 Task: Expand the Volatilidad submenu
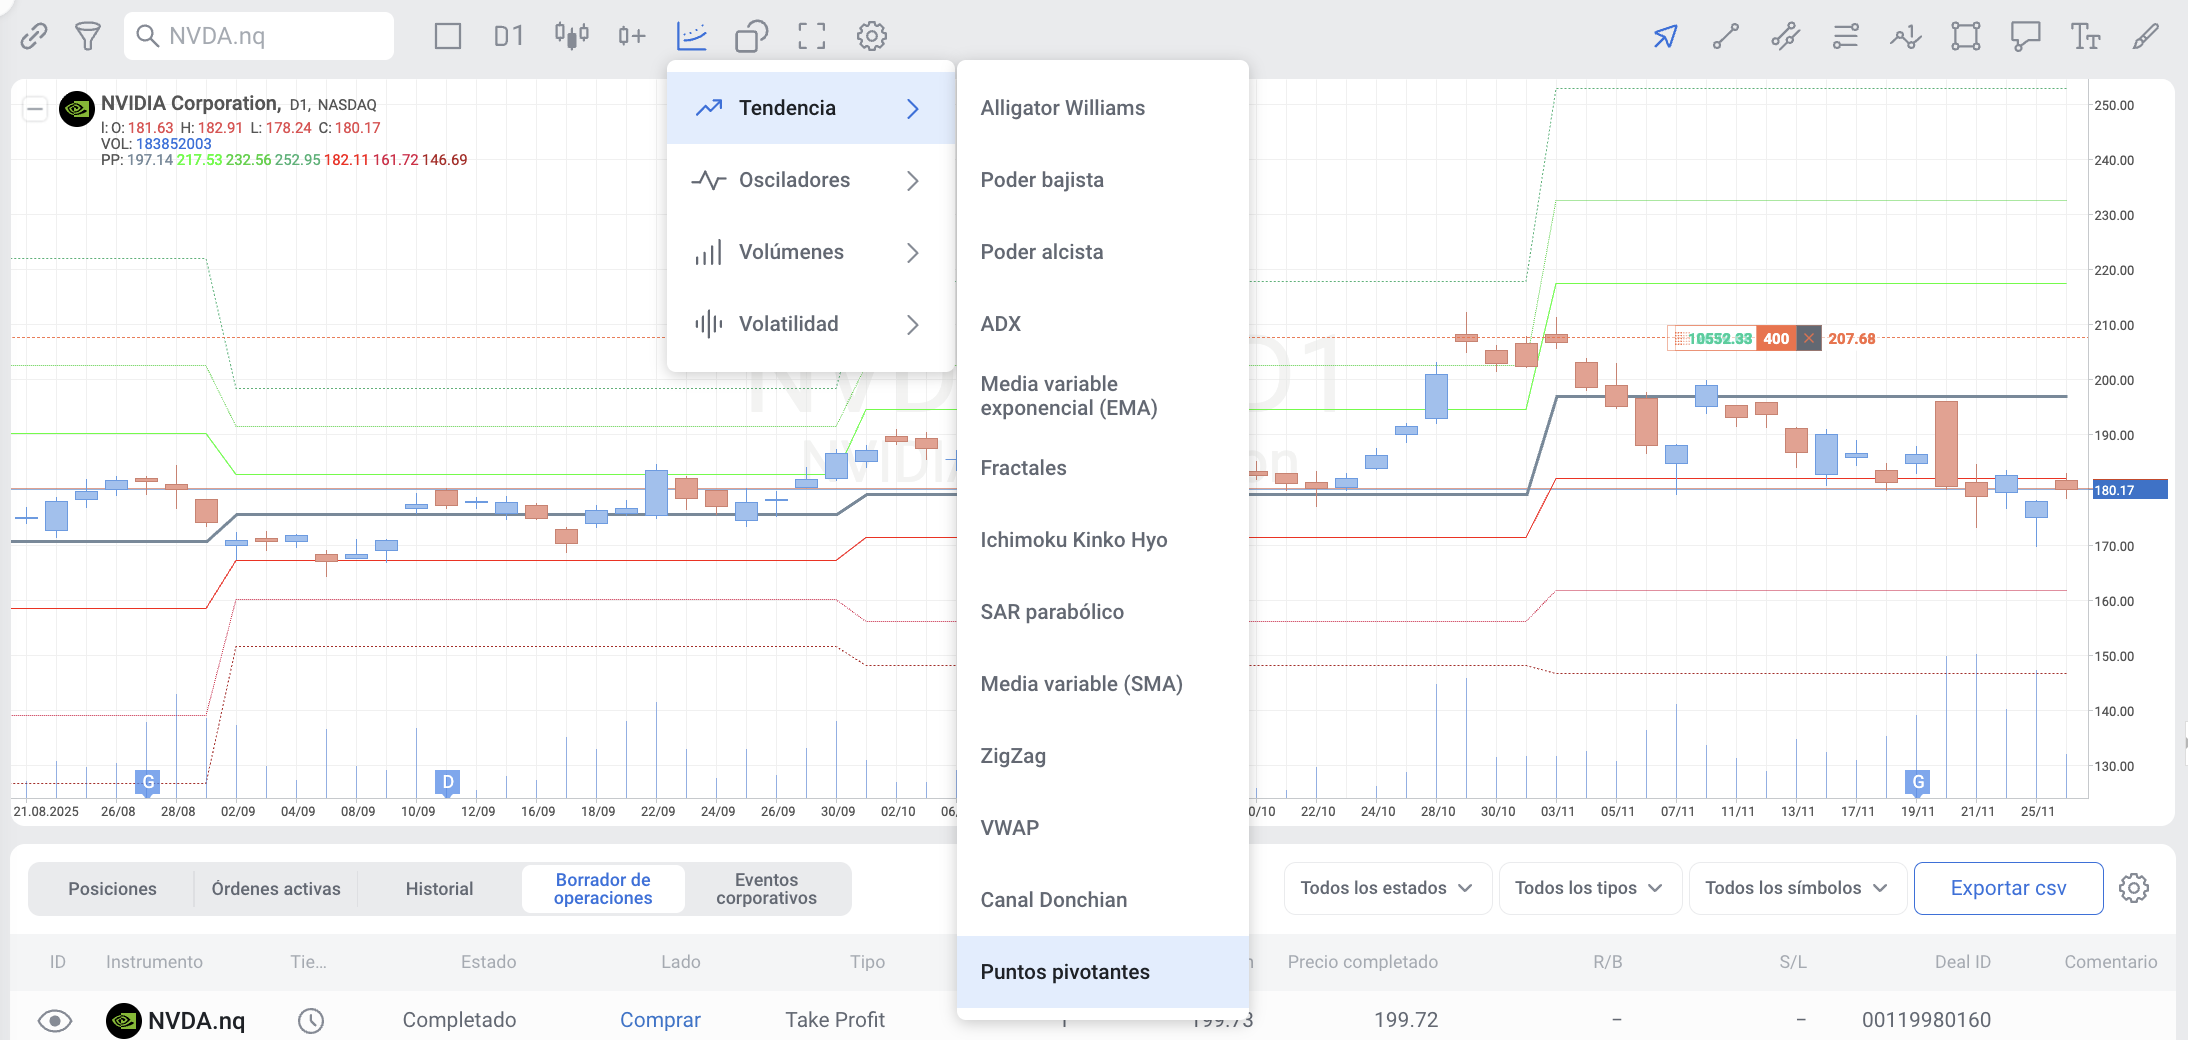(x=811, y=324)
